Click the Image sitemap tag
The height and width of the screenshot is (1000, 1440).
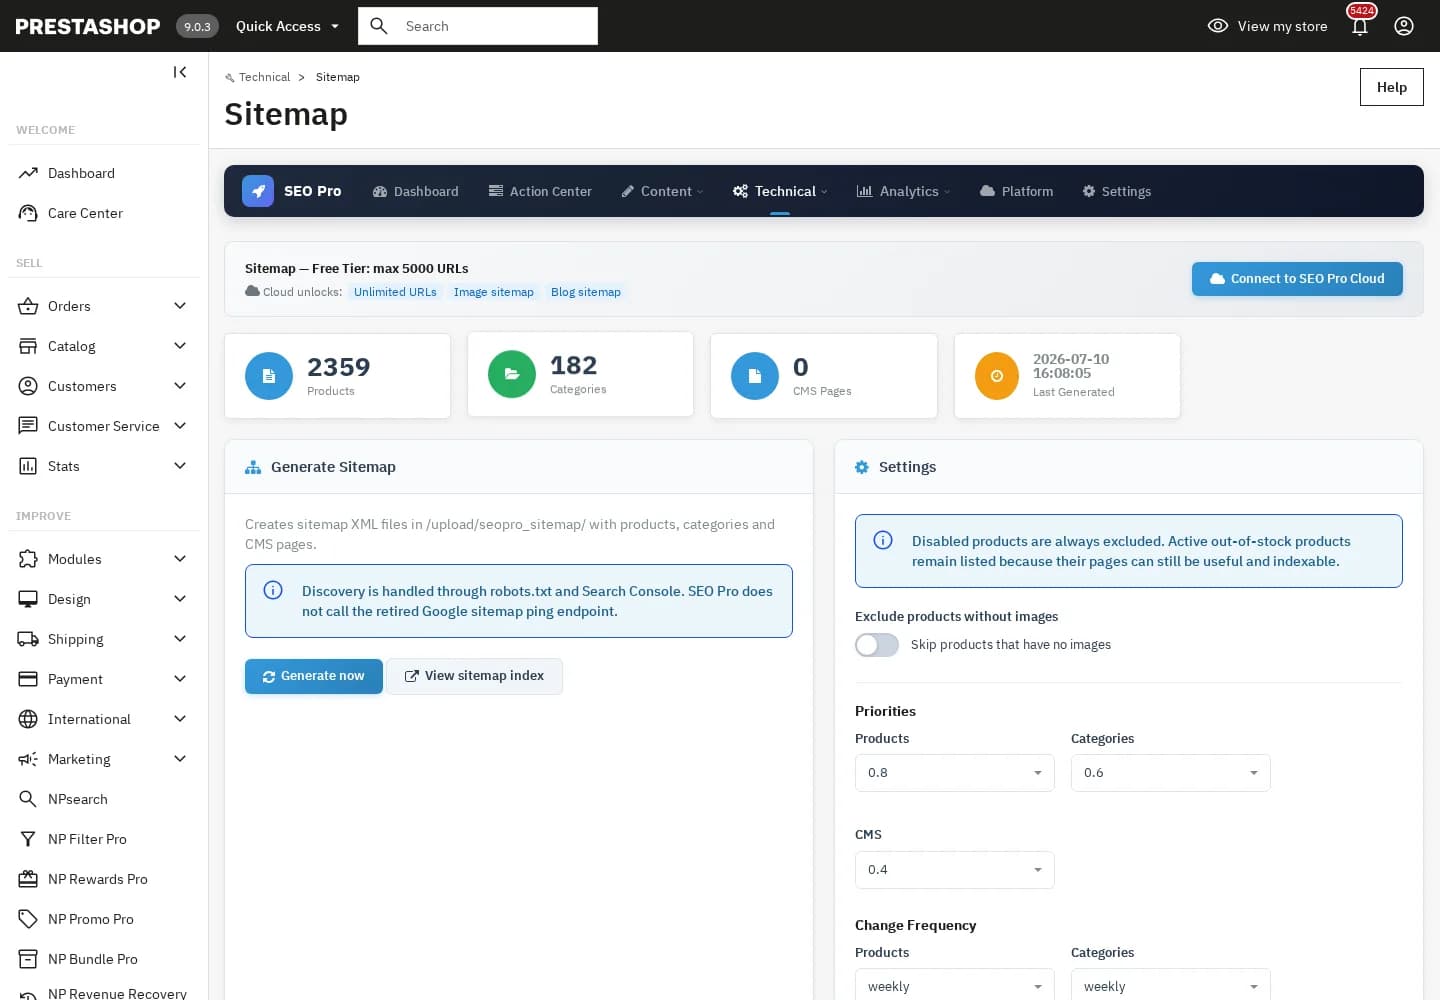[x=494, y=292]
